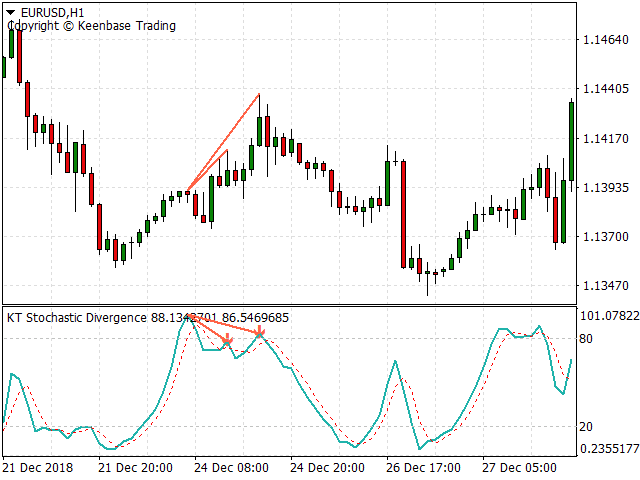Click the indicator value 86.5469685
This screenshot has height=480, width=640.
coord(256,318)
